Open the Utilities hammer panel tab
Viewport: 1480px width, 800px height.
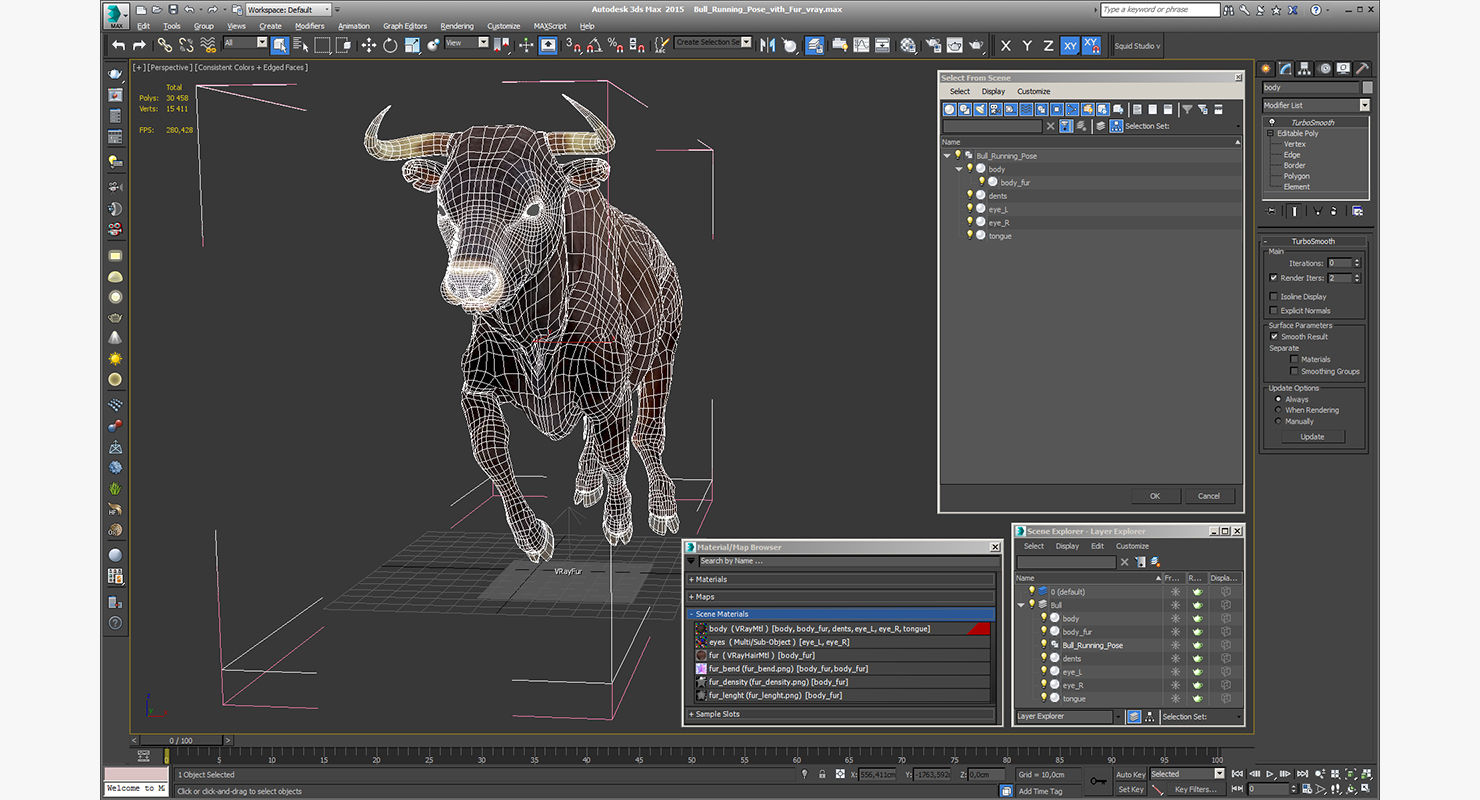pyautogui.click(x=1362, y=68)
